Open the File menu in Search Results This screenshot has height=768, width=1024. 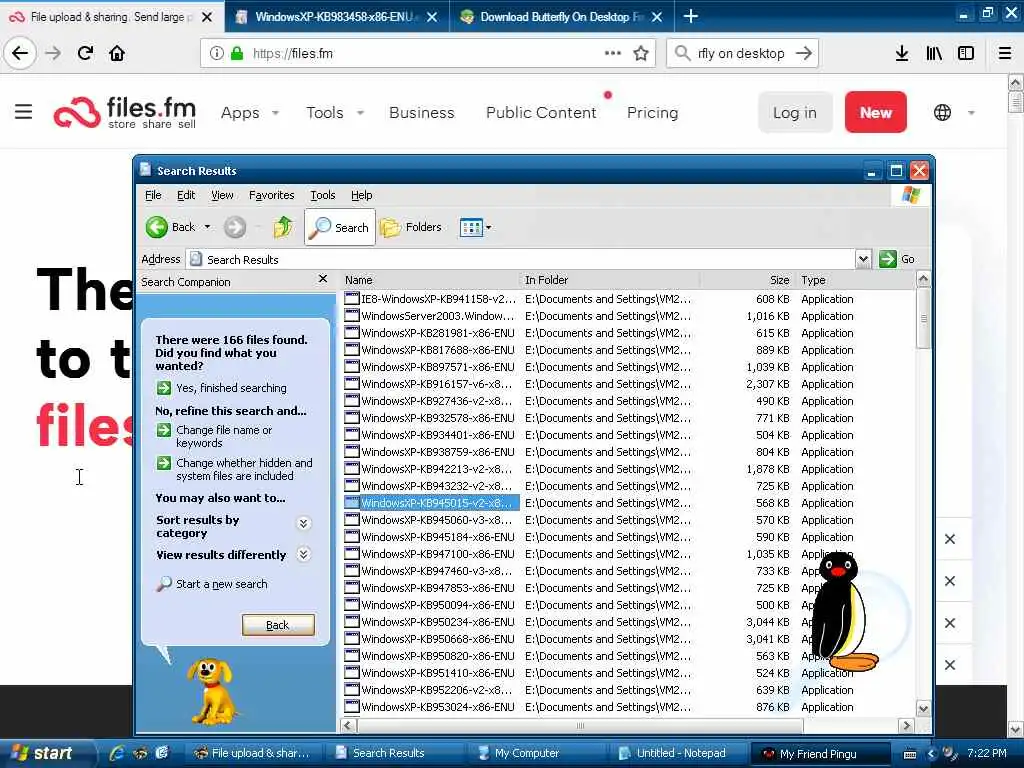(153, 195)
